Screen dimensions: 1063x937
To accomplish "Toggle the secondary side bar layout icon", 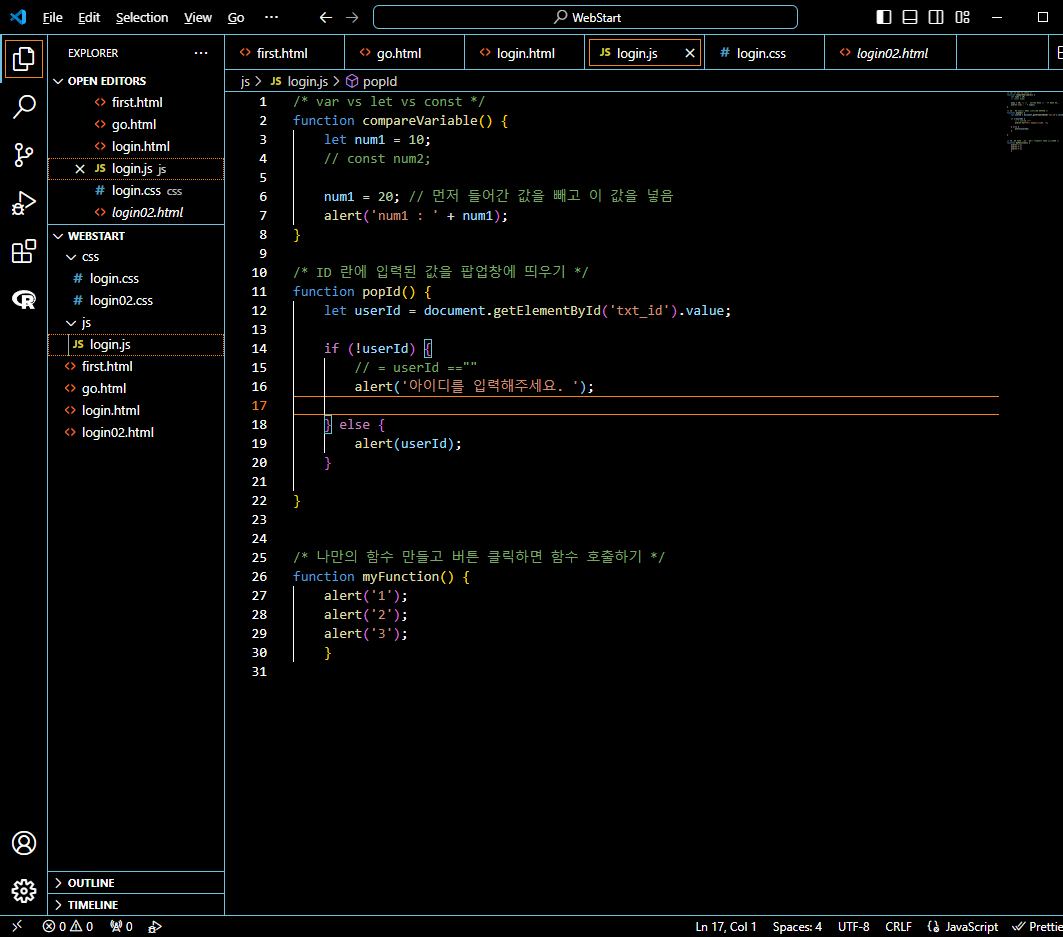I will [x=936, y=17].
